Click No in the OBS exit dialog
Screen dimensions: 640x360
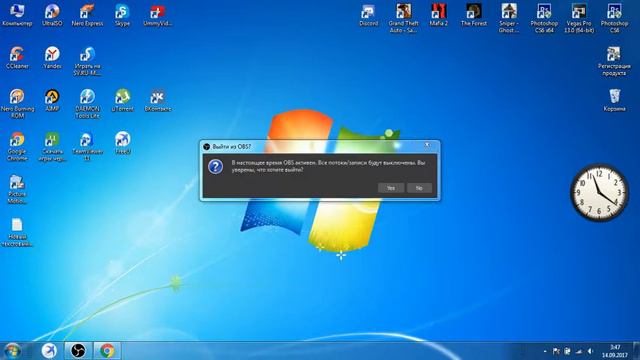tap(419, 188)
